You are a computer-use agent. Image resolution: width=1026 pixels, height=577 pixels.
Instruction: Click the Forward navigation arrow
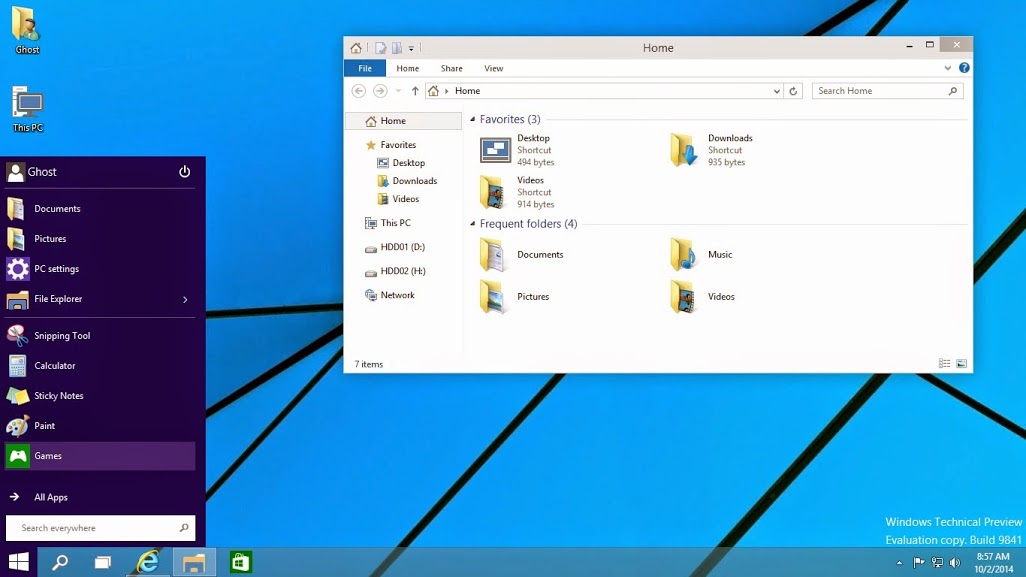tap(380, 91)
